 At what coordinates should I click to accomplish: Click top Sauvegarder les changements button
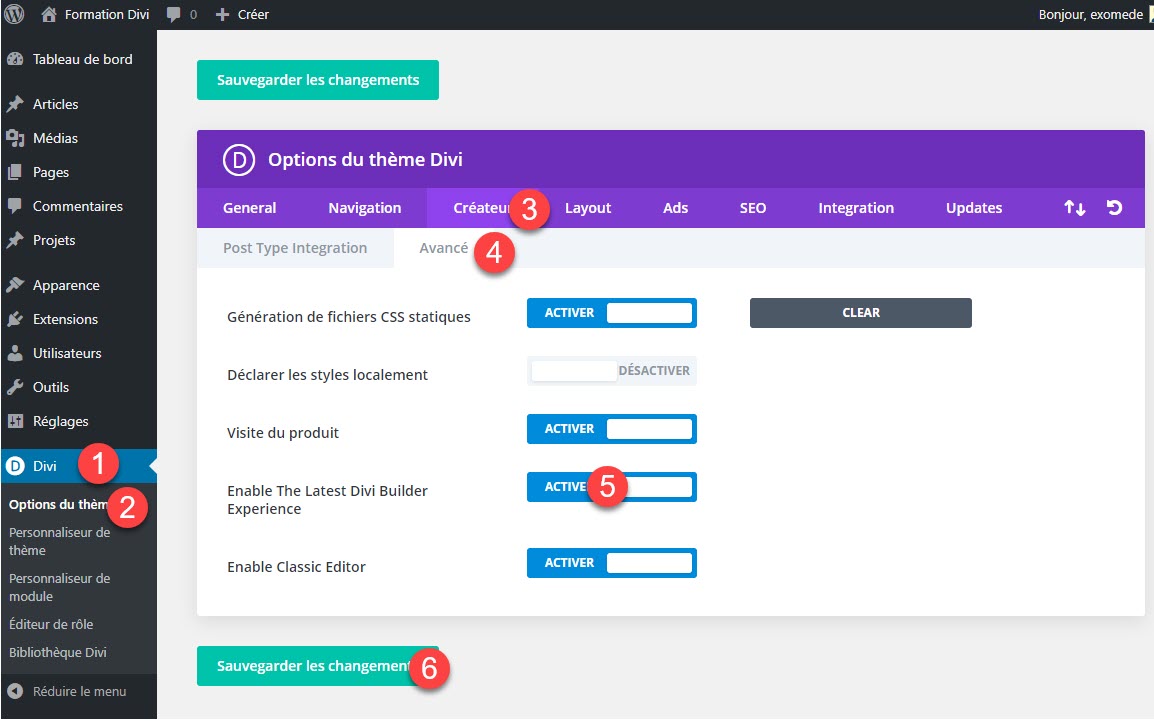point(317,80)
